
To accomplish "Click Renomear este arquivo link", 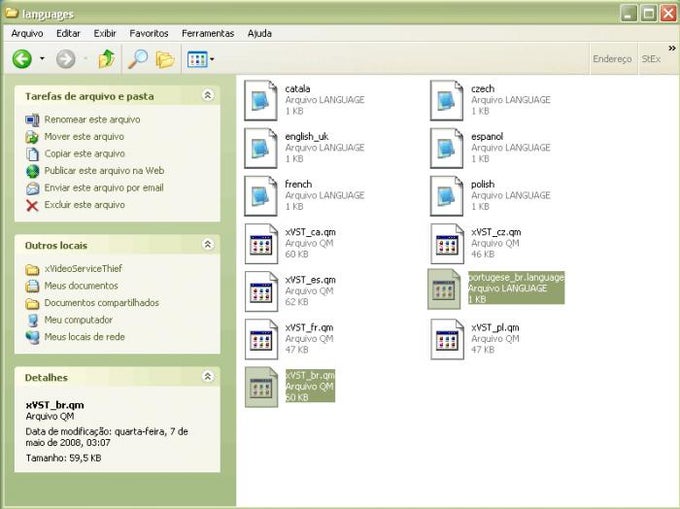I will tap(92, 119).
